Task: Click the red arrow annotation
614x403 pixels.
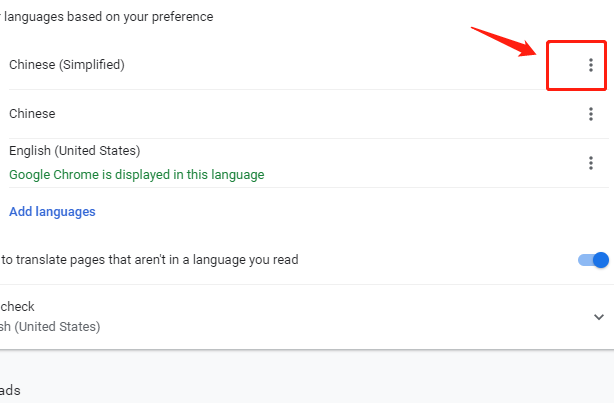Action: (x=507, y=44)
